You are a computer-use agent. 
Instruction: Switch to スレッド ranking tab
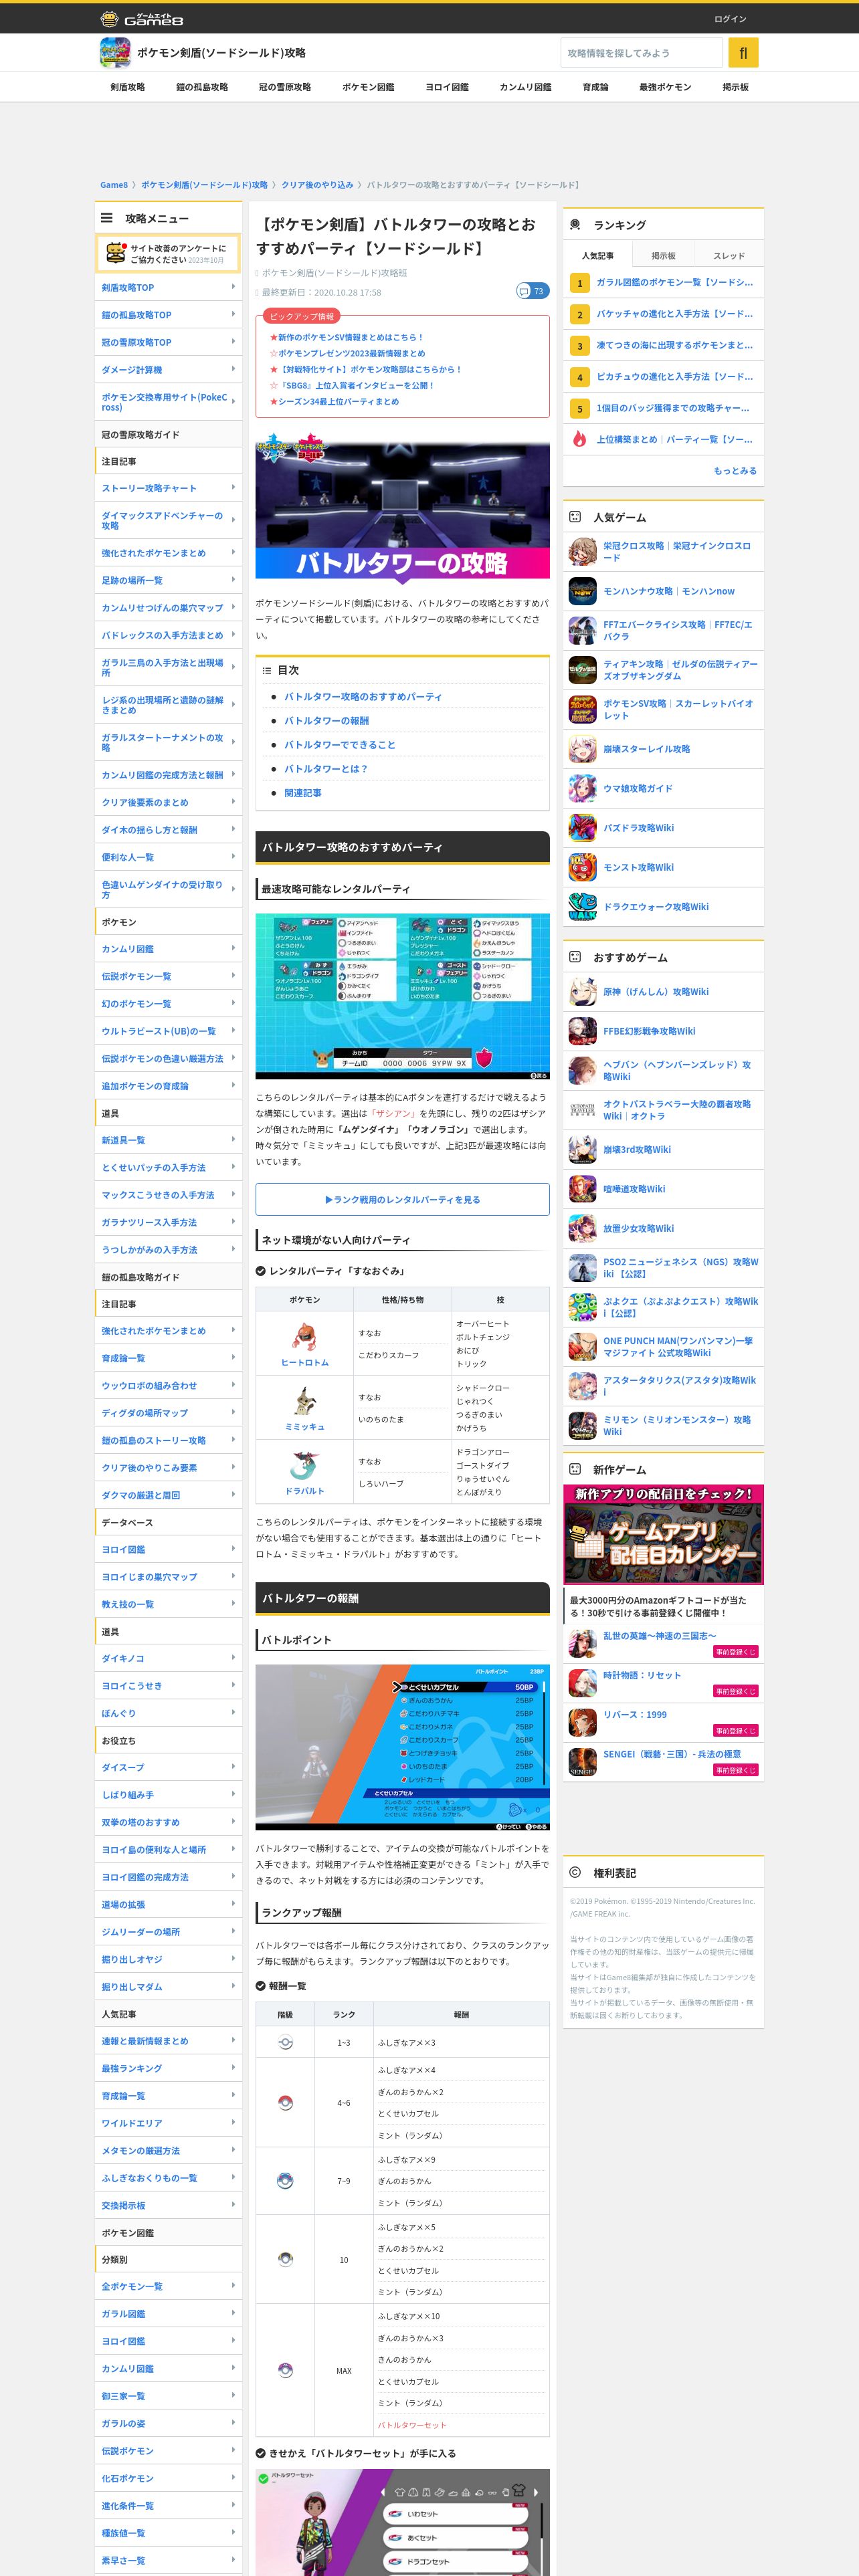[729, 256]
